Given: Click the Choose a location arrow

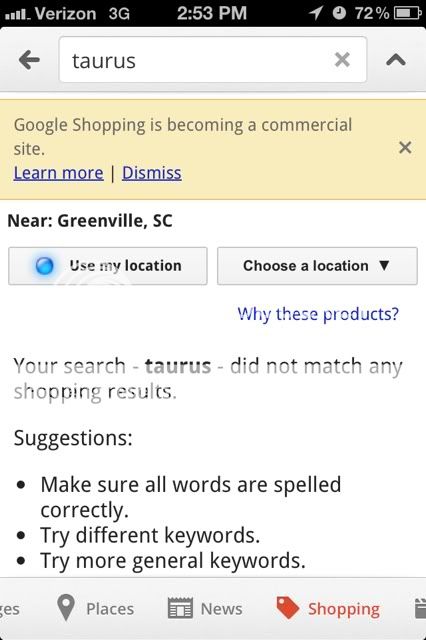Looking at the screenshot, I should click(x=384, y=266).
